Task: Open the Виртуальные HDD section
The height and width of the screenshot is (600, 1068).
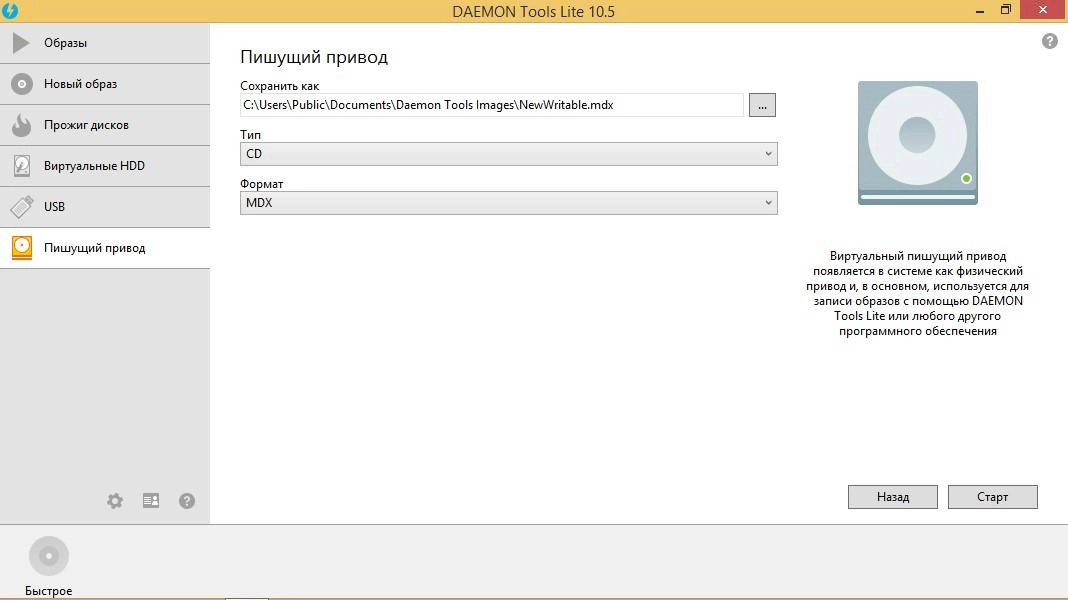Action: tap(105, 166)
